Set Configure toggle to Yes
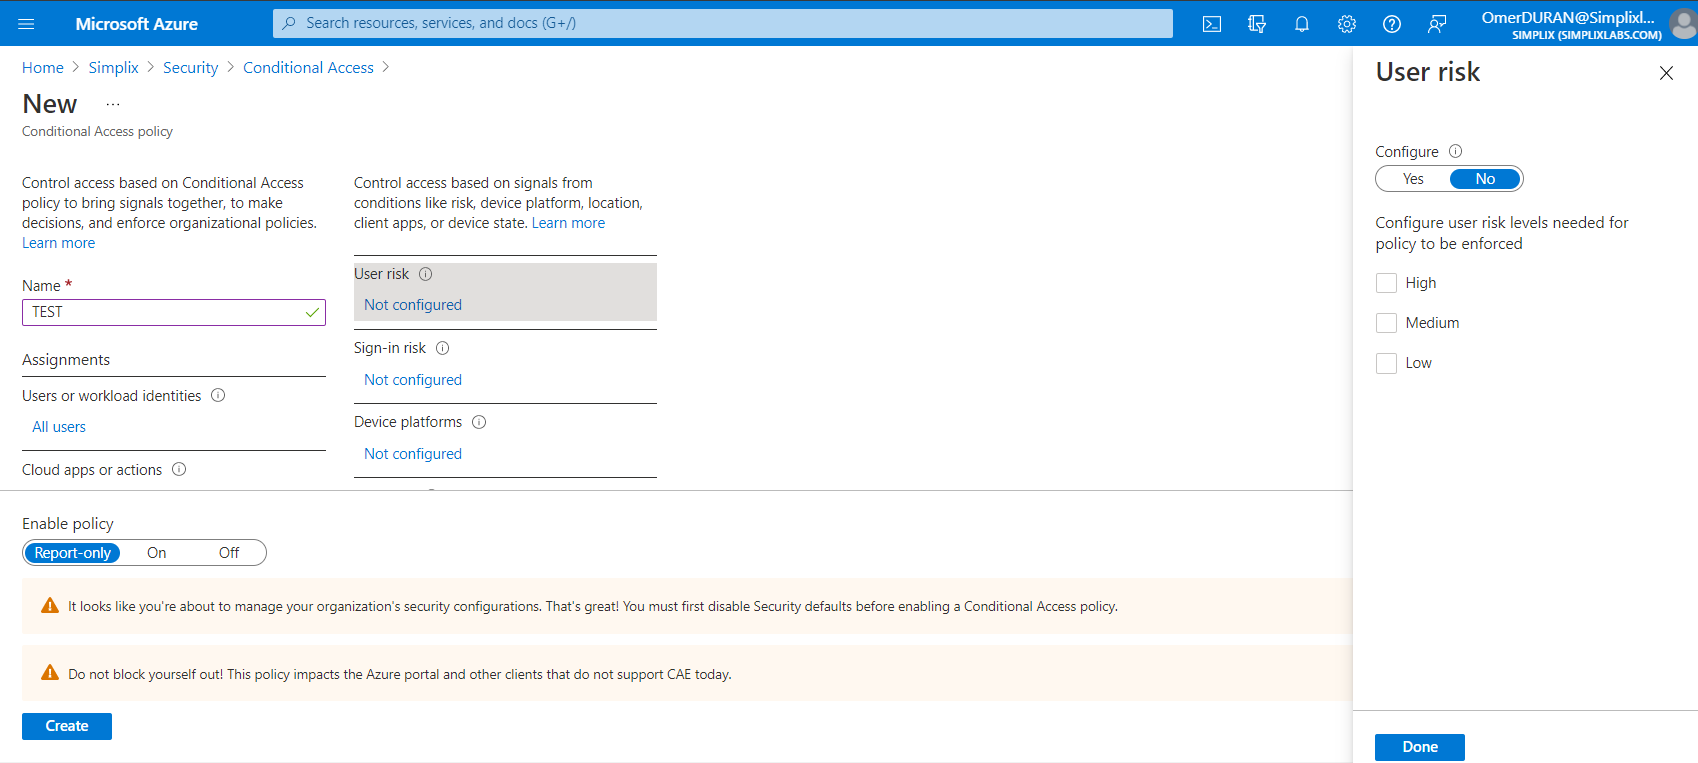Screen dimensions: 1698x763 pos(1413,179)
